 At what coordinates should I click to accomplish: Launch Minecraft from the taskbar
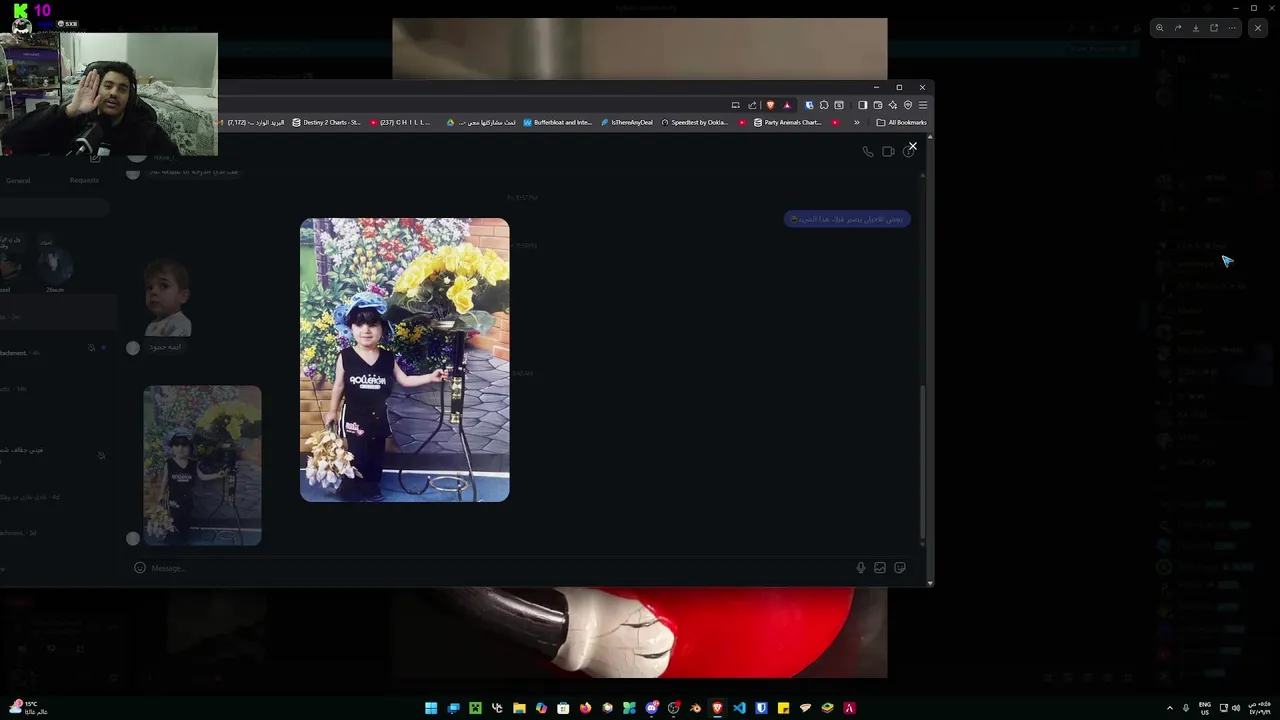(475, 708)
